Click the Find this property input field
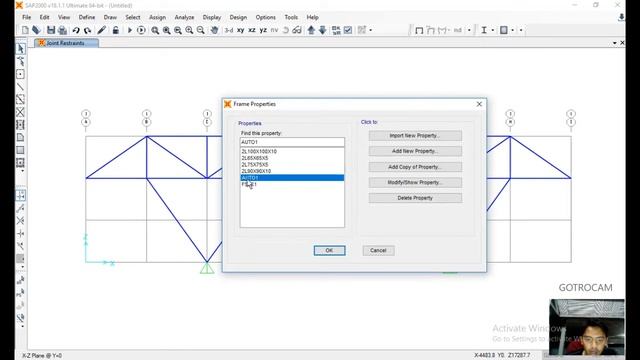Viewport: 640px width, 360px height. point(292,142)
